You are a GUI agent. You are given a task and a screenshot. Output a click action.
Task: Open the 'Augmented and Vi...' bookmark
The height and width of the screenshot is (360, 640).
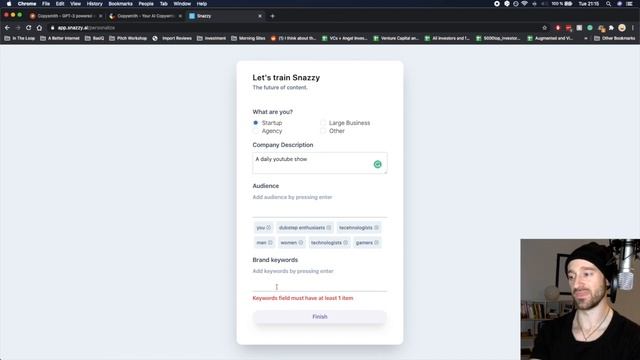[x=550, y=38]
